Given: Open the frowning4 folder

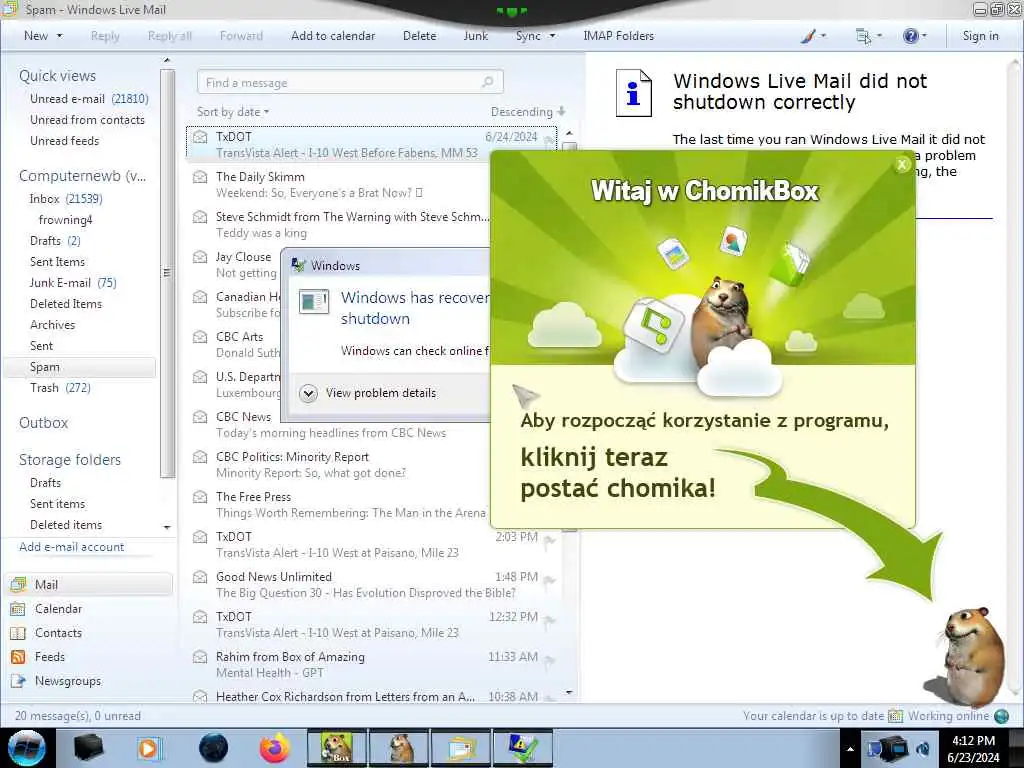Looking at the screenshot, I should pyautogui.click(x=65, y=220).
